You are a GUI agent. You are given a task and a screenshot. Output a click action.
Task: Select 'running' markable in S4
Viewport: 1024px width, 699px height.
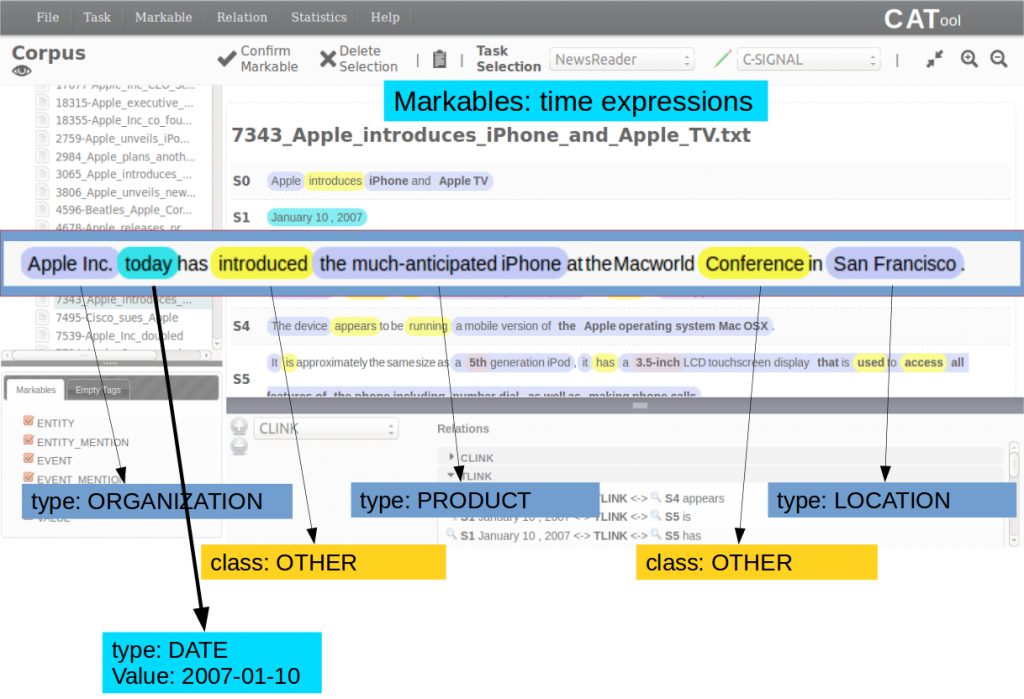pyautogui.click(x=428, y=326)
